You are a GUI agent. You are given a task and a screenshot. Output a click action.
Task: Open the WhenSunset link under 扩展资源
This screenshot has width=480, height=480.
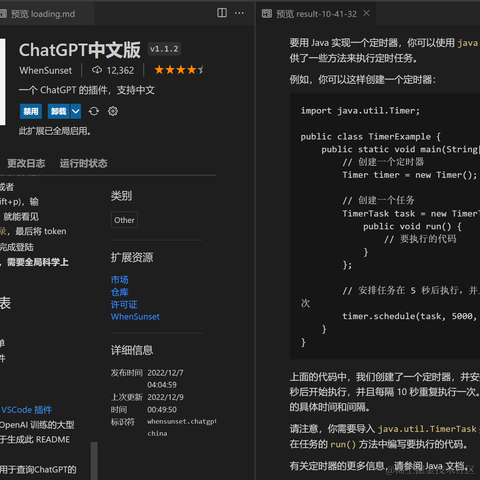135,317
